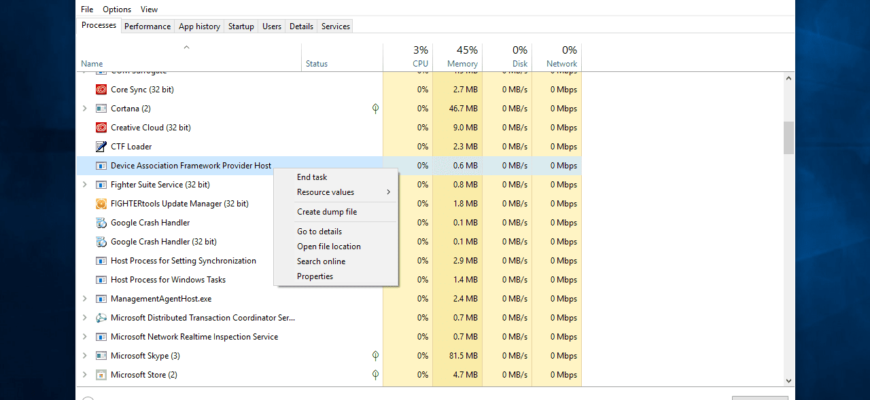Image resolution: width=870 pixels, height=400 pixels.
Task: Sort by the Network column header
Action: (x=557, y=57)
